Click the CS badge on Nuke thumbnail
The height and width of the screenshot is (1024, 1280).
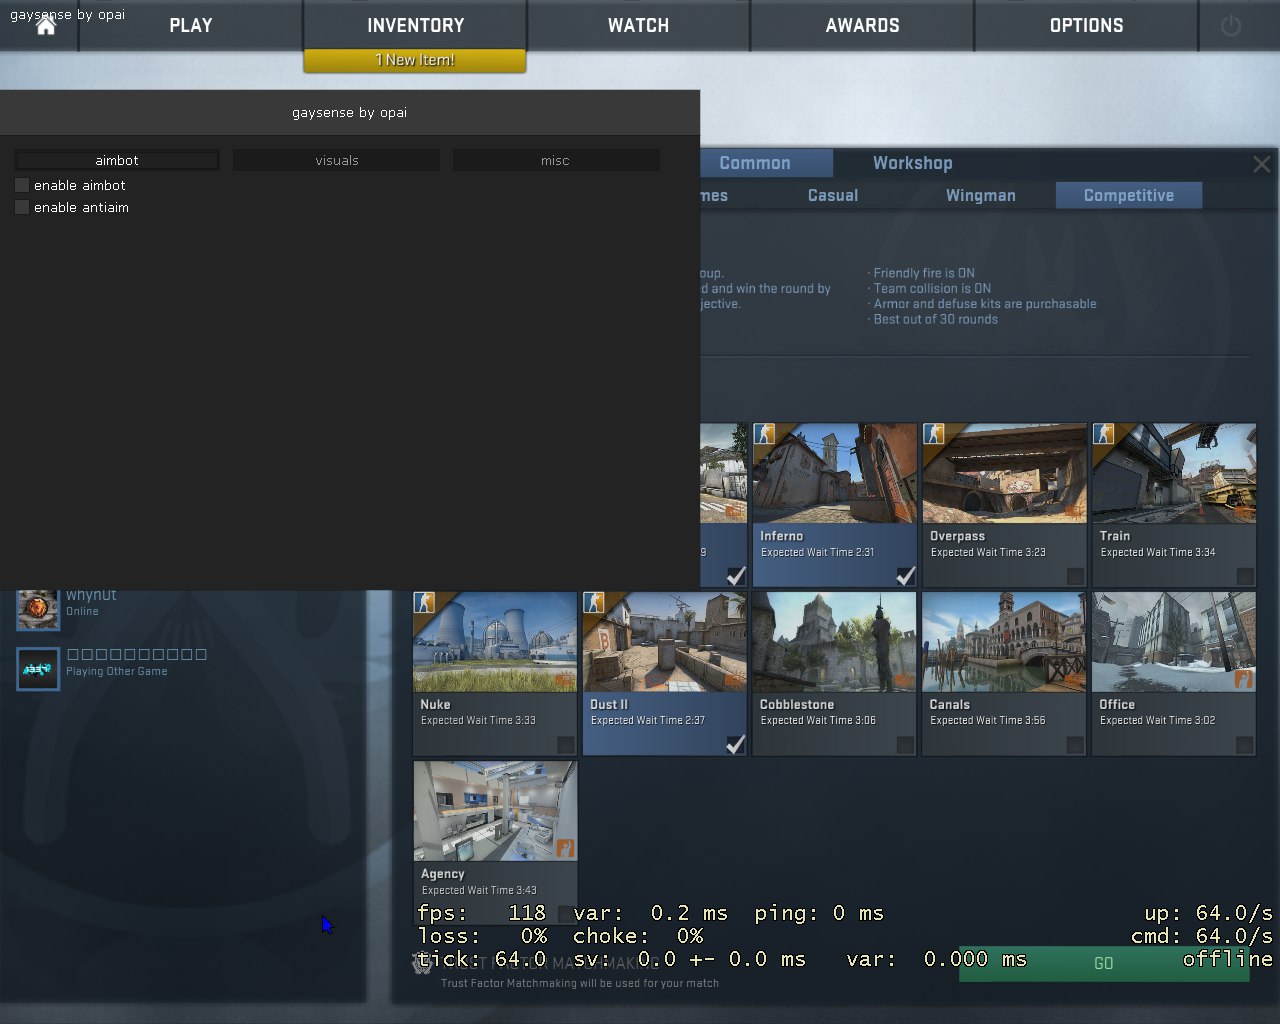pos(425,603)
